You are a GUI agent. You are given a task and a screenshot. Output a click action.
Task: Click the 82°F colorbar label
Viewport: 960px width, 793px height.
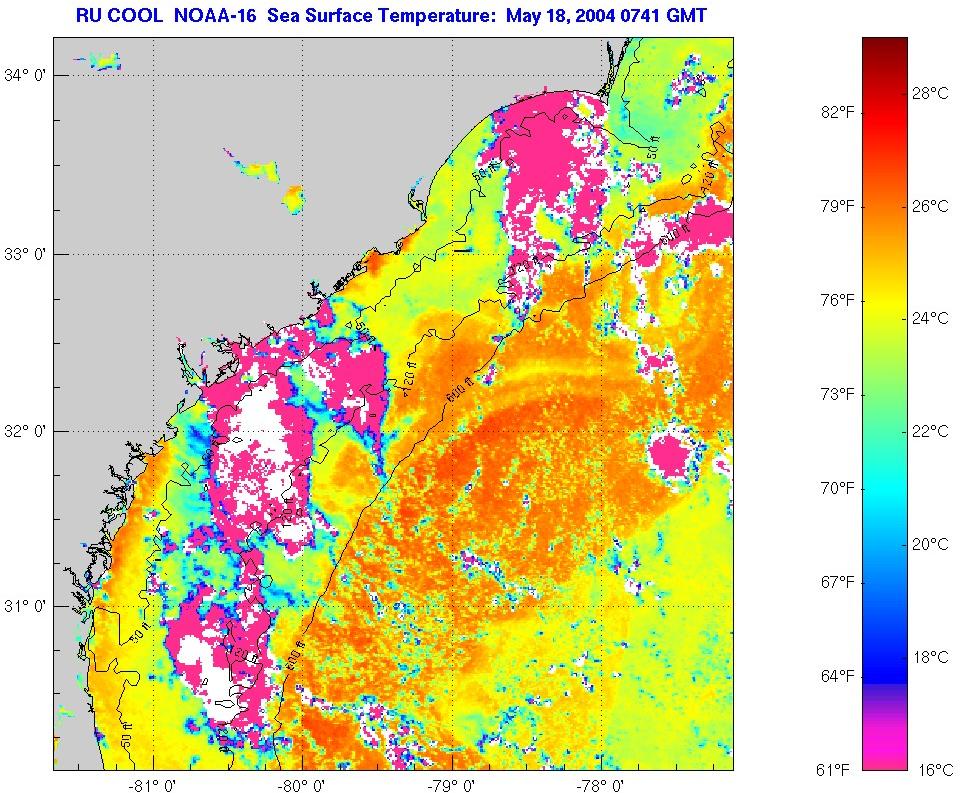[x=838, y=113]
